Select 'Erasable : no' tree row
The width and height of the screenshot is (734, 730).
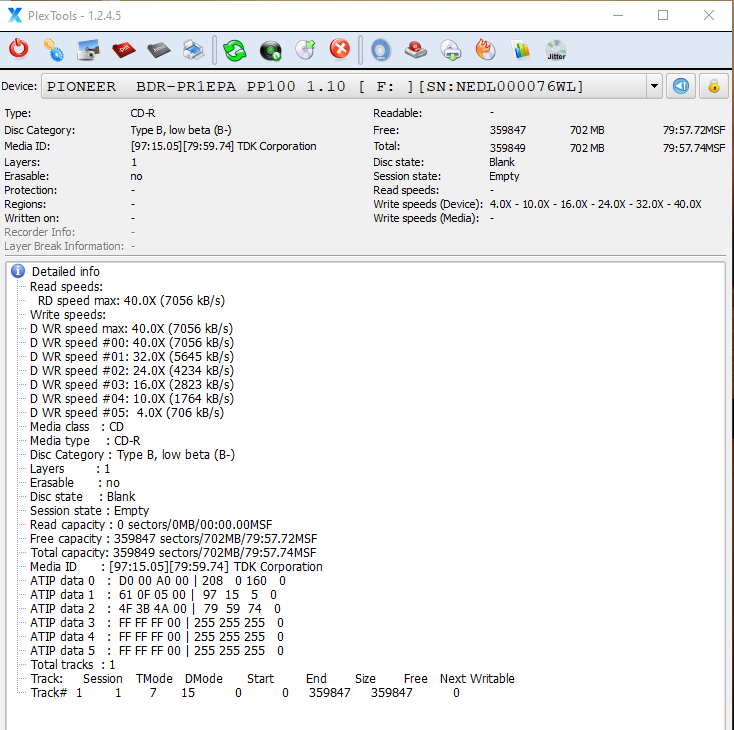[75, 483]
